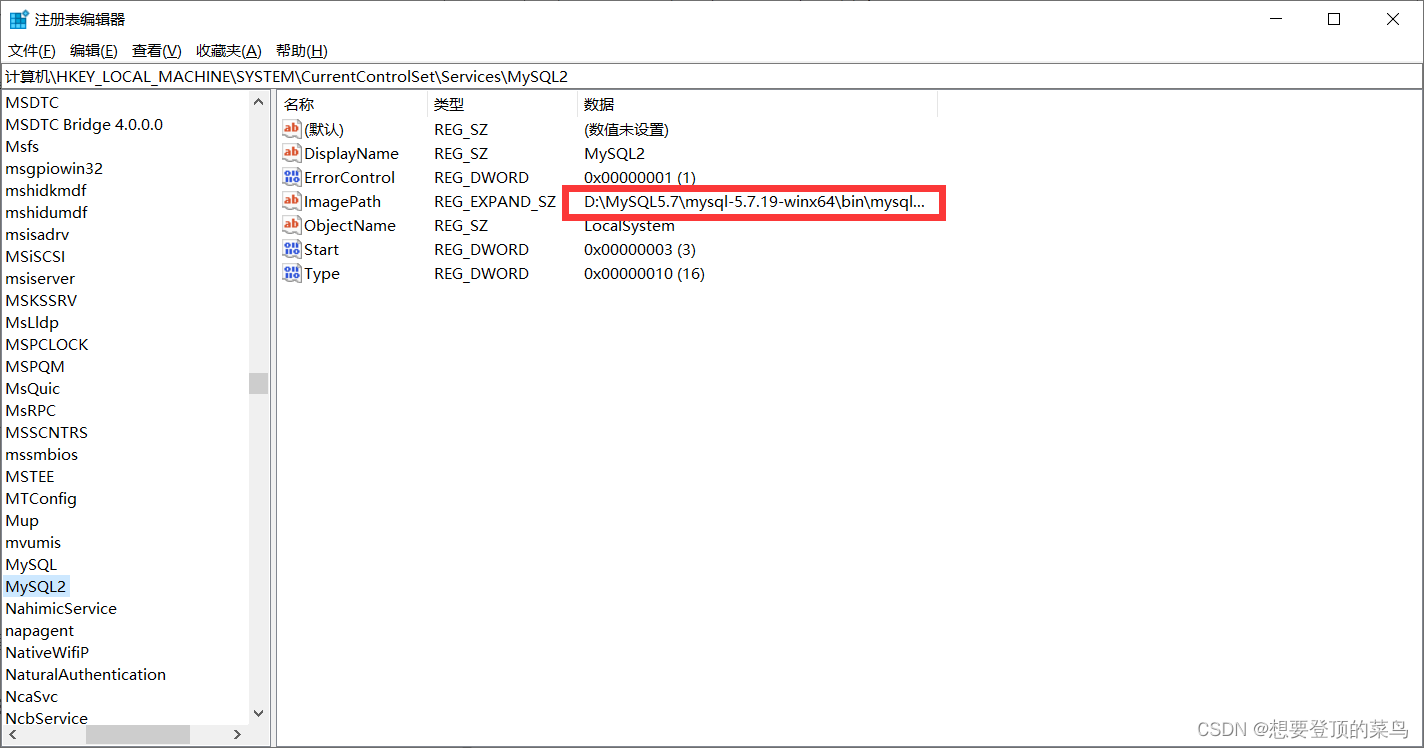Select the msisadrv key
The height and width of the screenshot is (748, 1424).
tap(37, 234)
